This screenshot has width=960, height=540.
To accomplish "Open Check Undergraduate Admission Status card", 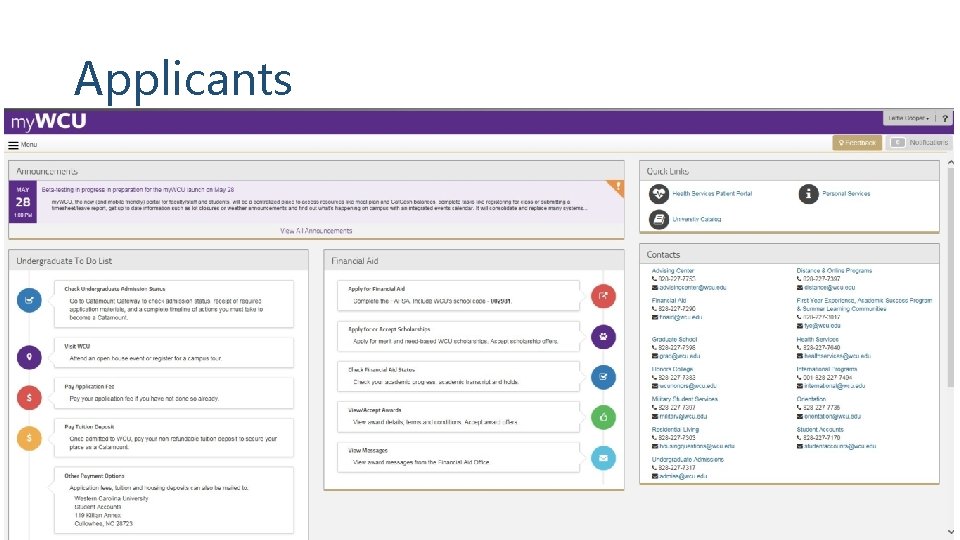I will tap(174, 304).
